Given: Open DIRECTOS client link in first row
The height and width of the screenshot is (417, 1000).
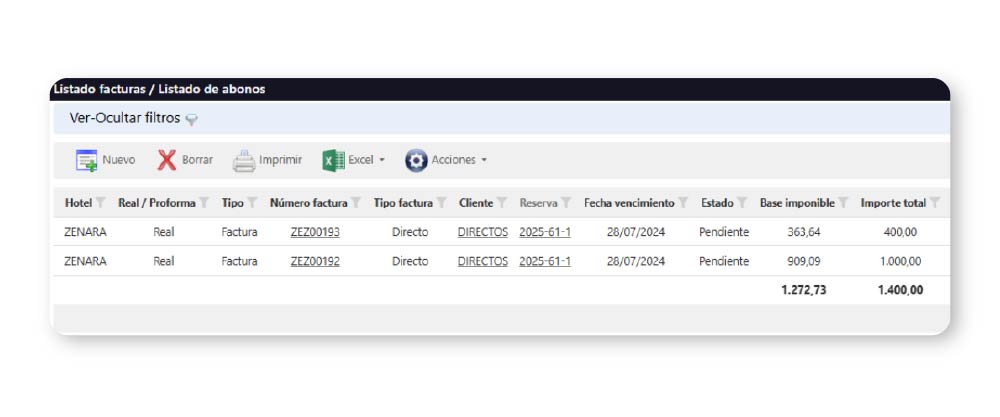Looking at the screenshot, I should click(x=482, y=232).
